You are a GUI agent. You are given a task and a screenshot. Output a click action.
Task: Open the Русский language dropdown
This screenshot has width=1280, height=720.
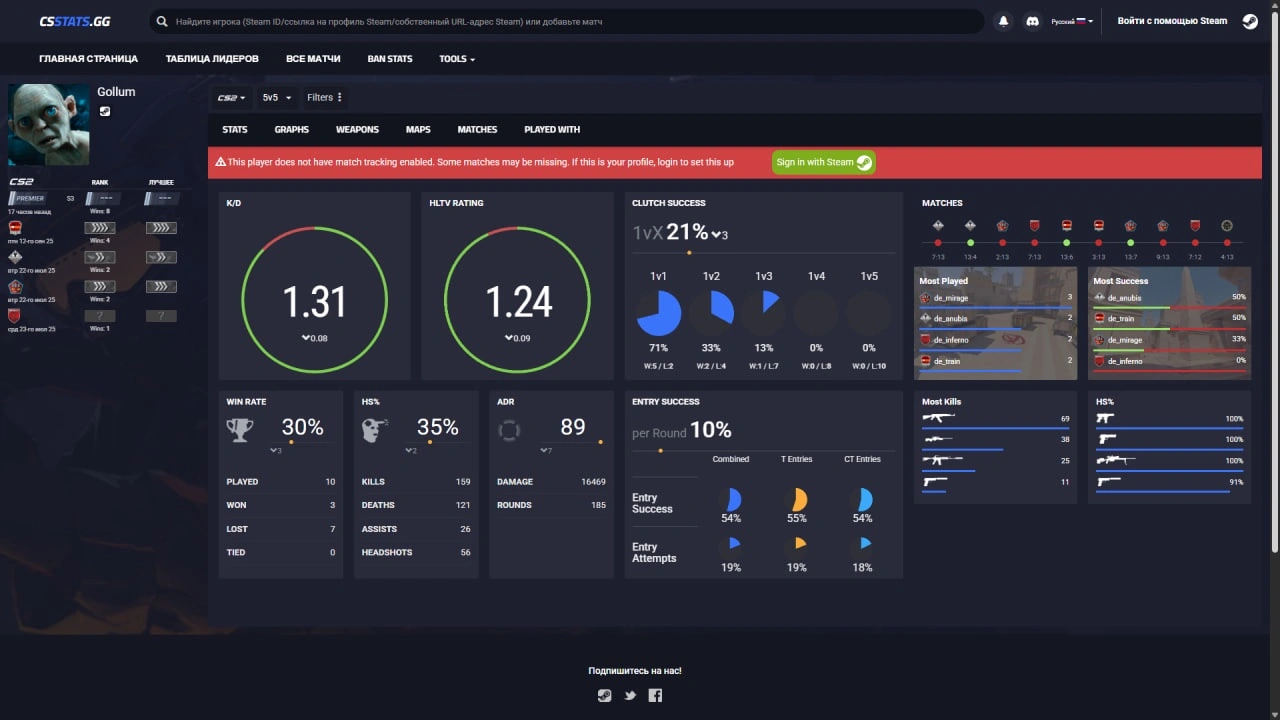tap(1072, 21)
